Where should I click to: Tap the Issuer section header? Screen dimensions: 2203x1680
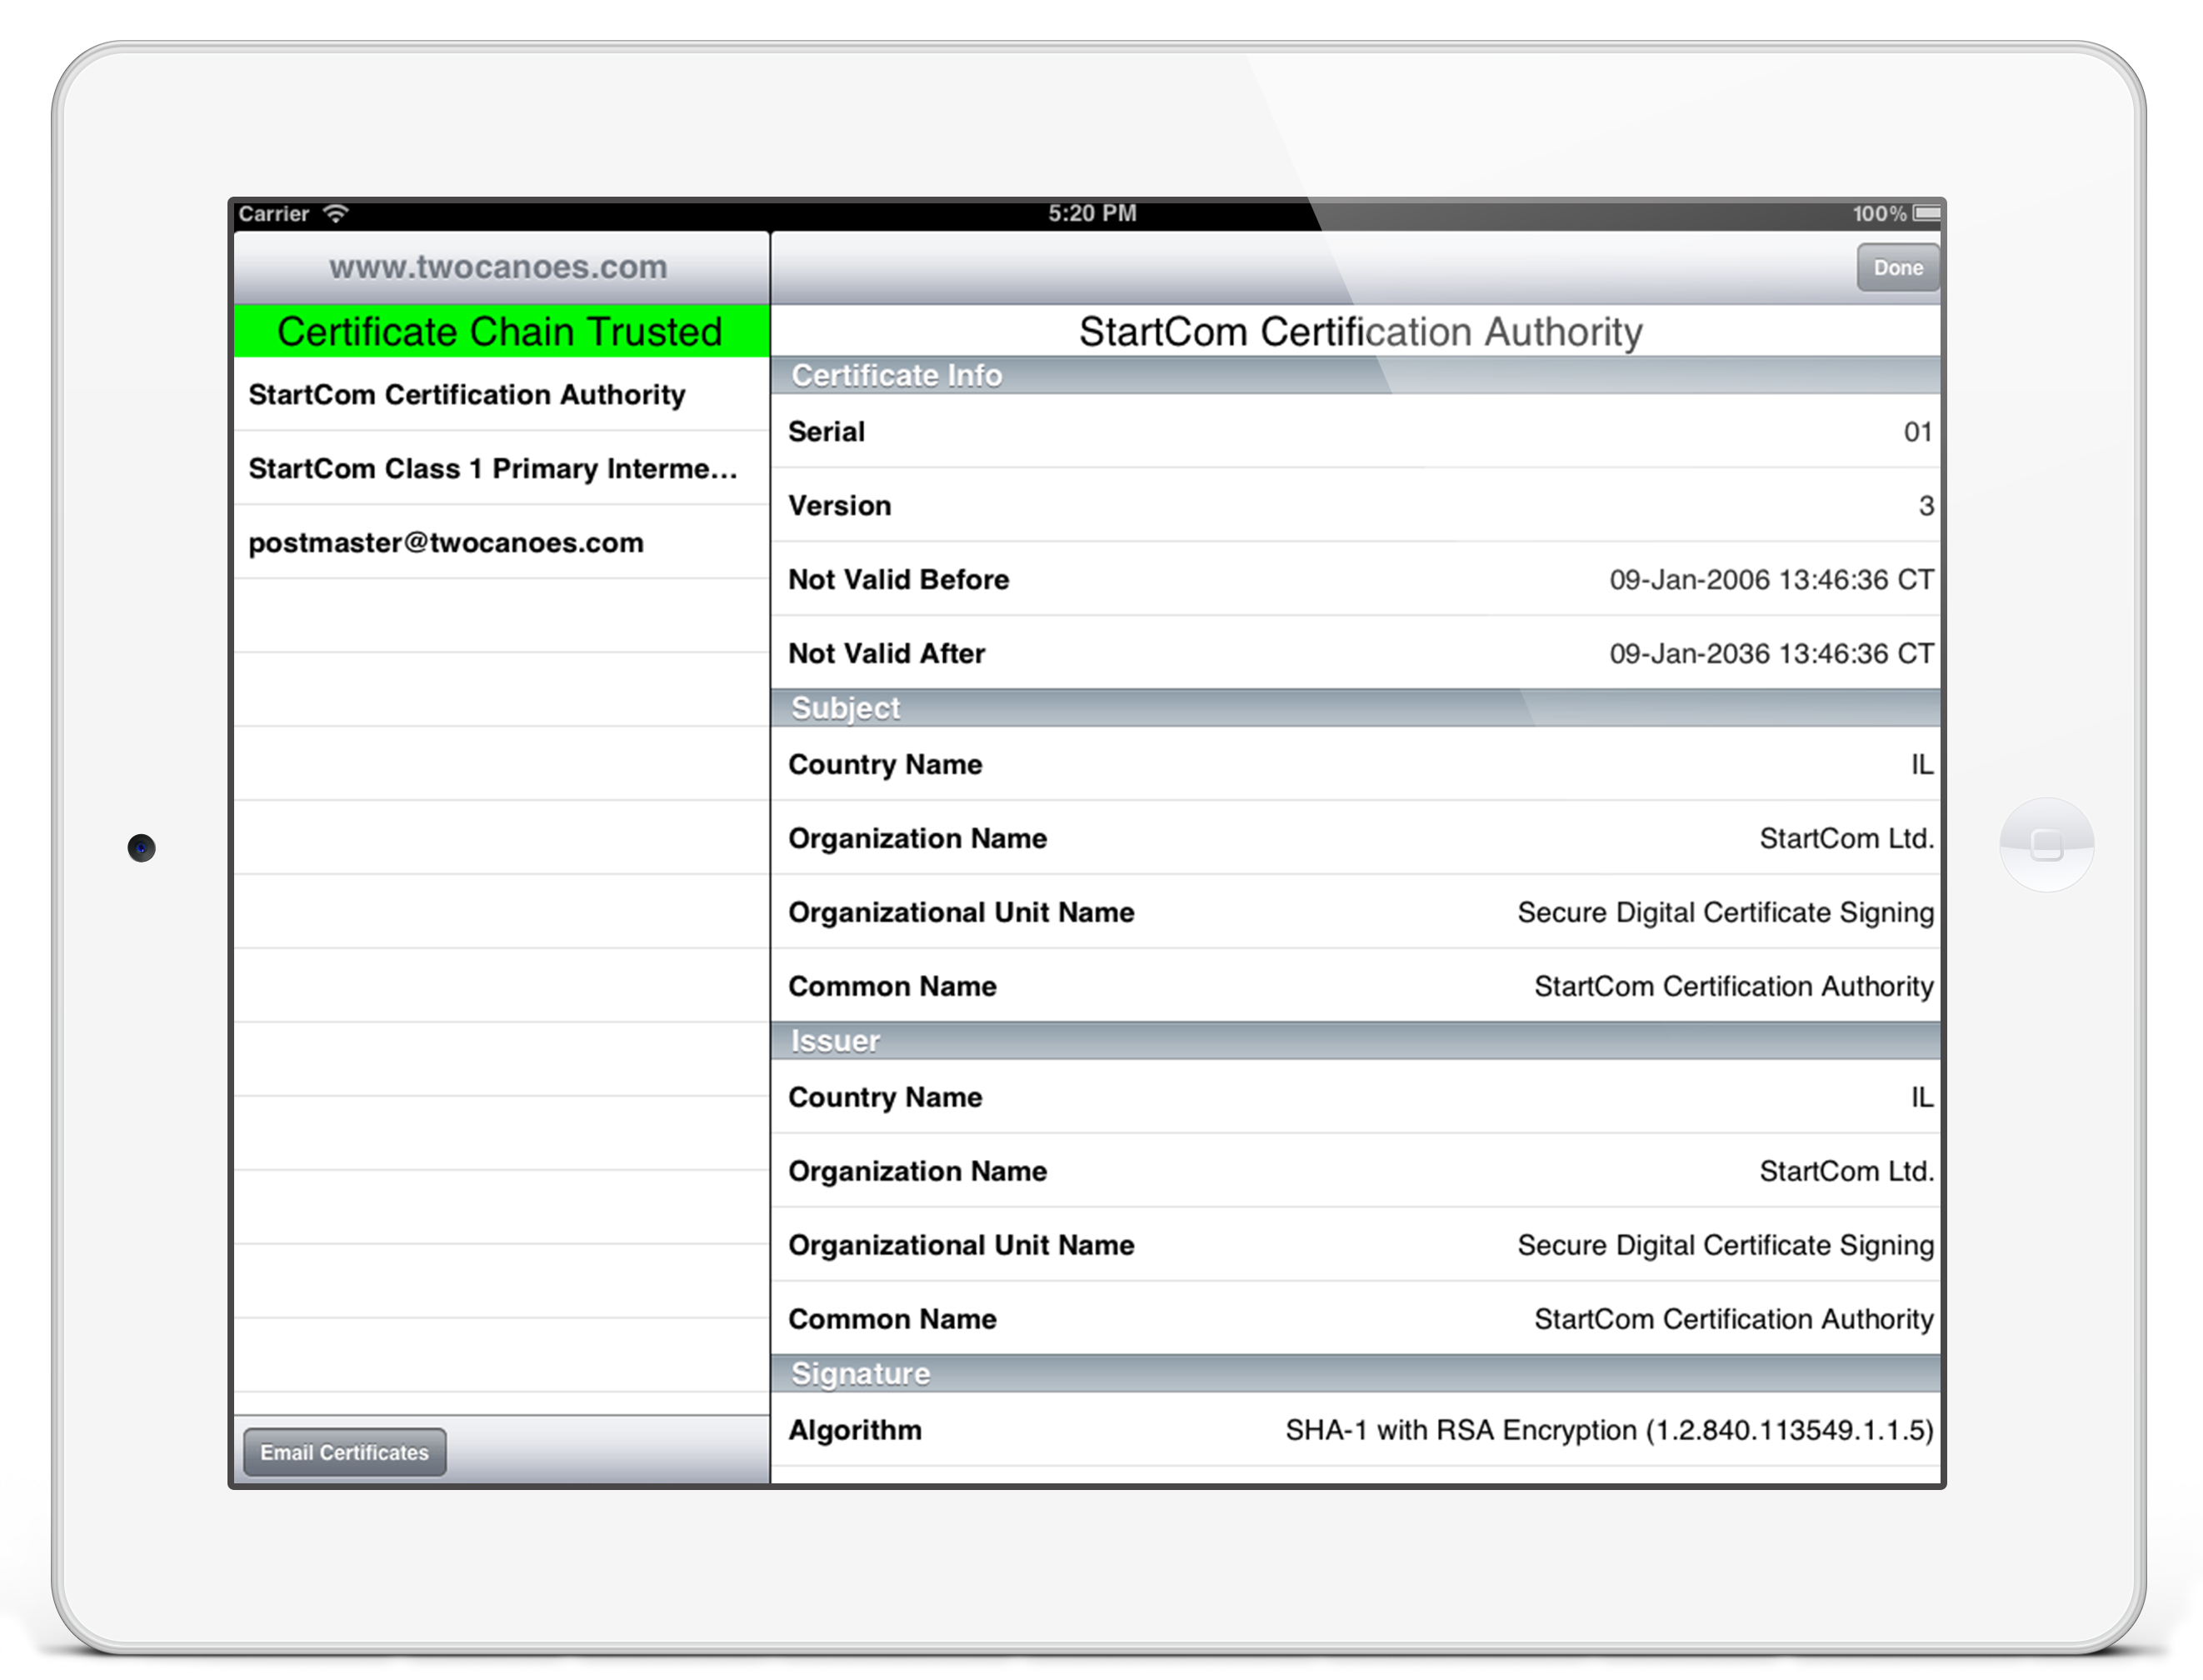pyautogui.click(x=1355, y=1041)
